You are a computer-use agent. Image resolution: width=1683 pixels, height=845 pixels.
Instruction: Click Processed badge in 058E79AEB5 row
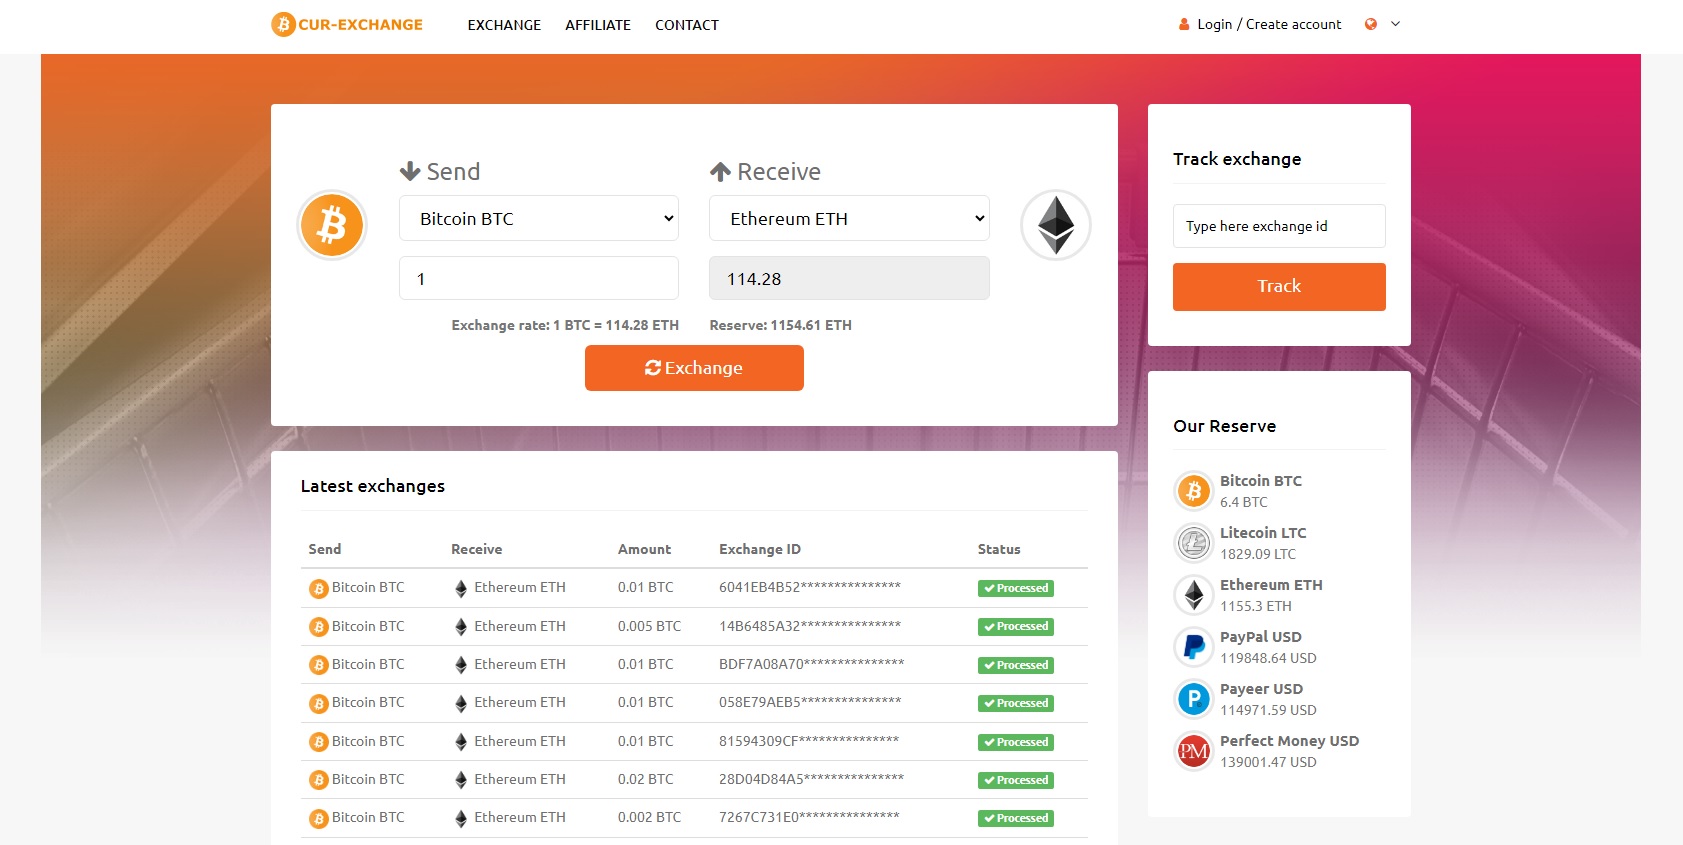click(1016, 703)
